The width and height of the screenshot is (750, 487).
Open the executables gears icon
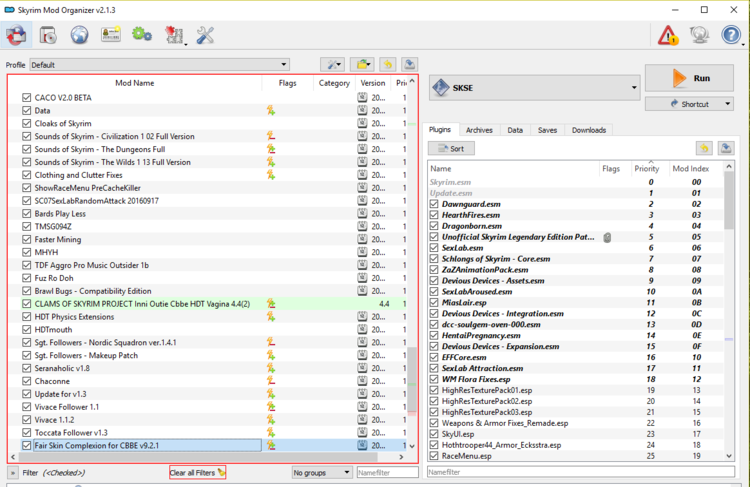[x=142, y=35]
